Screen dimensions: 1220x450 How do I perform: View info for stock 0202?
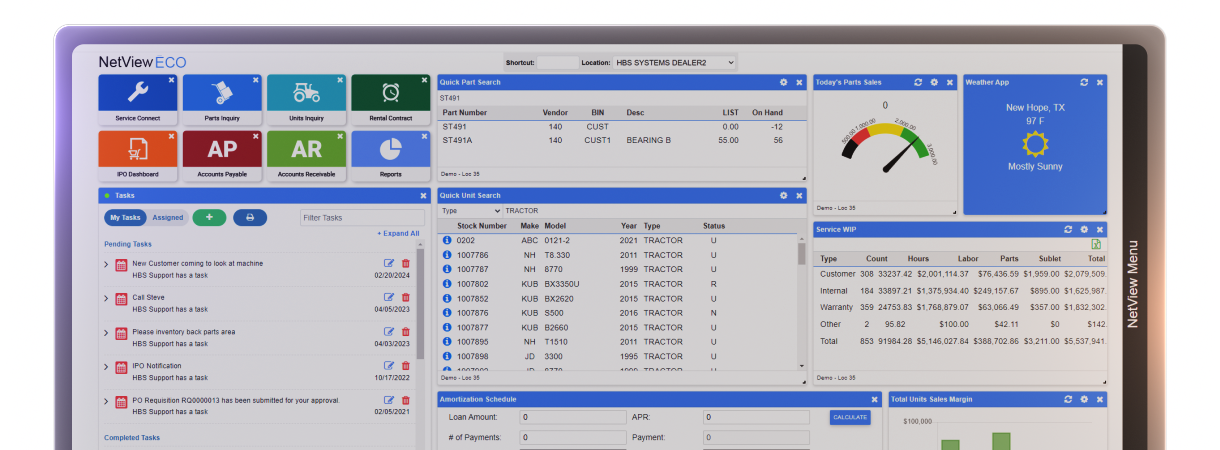pyautogui.click(x=447, y=240)
